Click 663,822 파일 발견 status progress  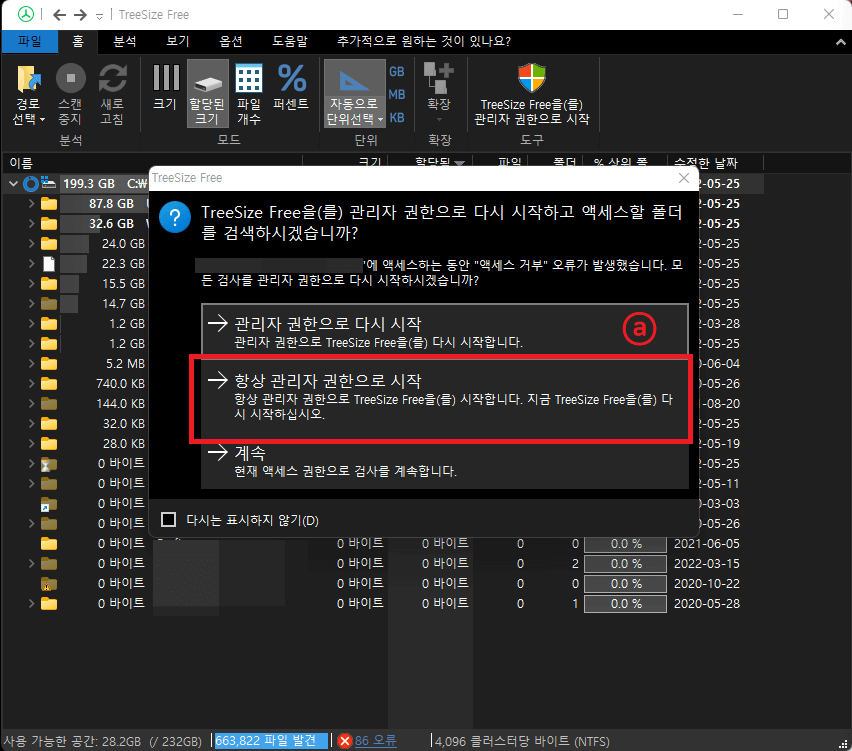270,741
